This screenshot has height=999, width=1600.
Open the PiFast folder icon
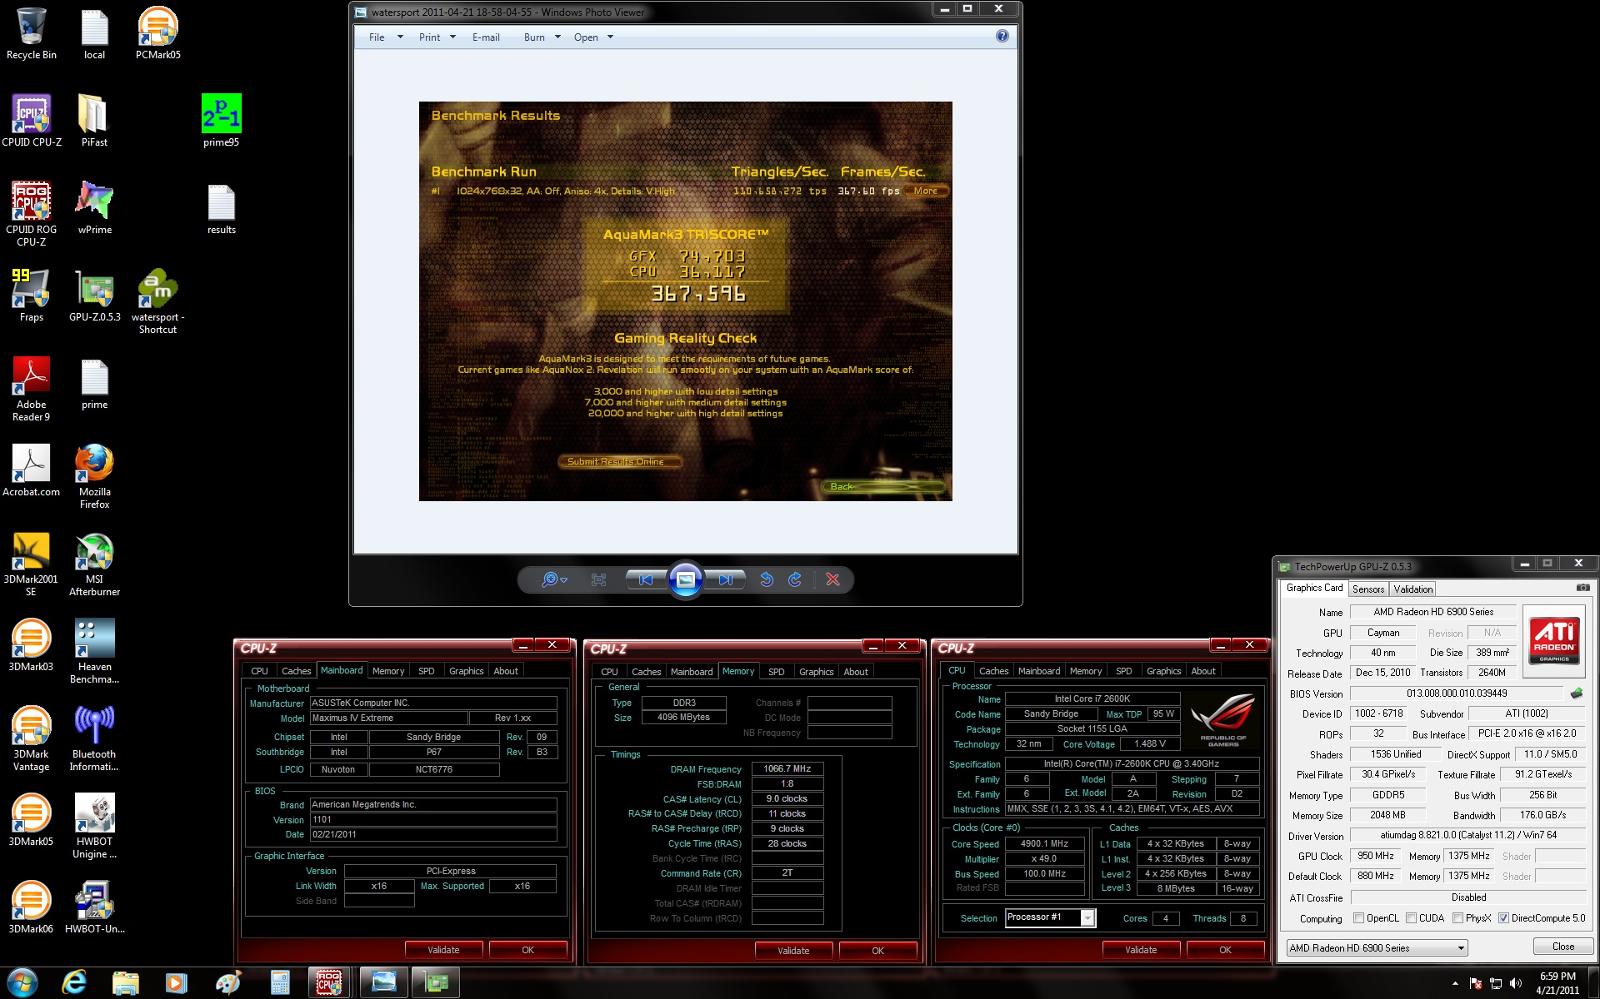pos(94,121)
